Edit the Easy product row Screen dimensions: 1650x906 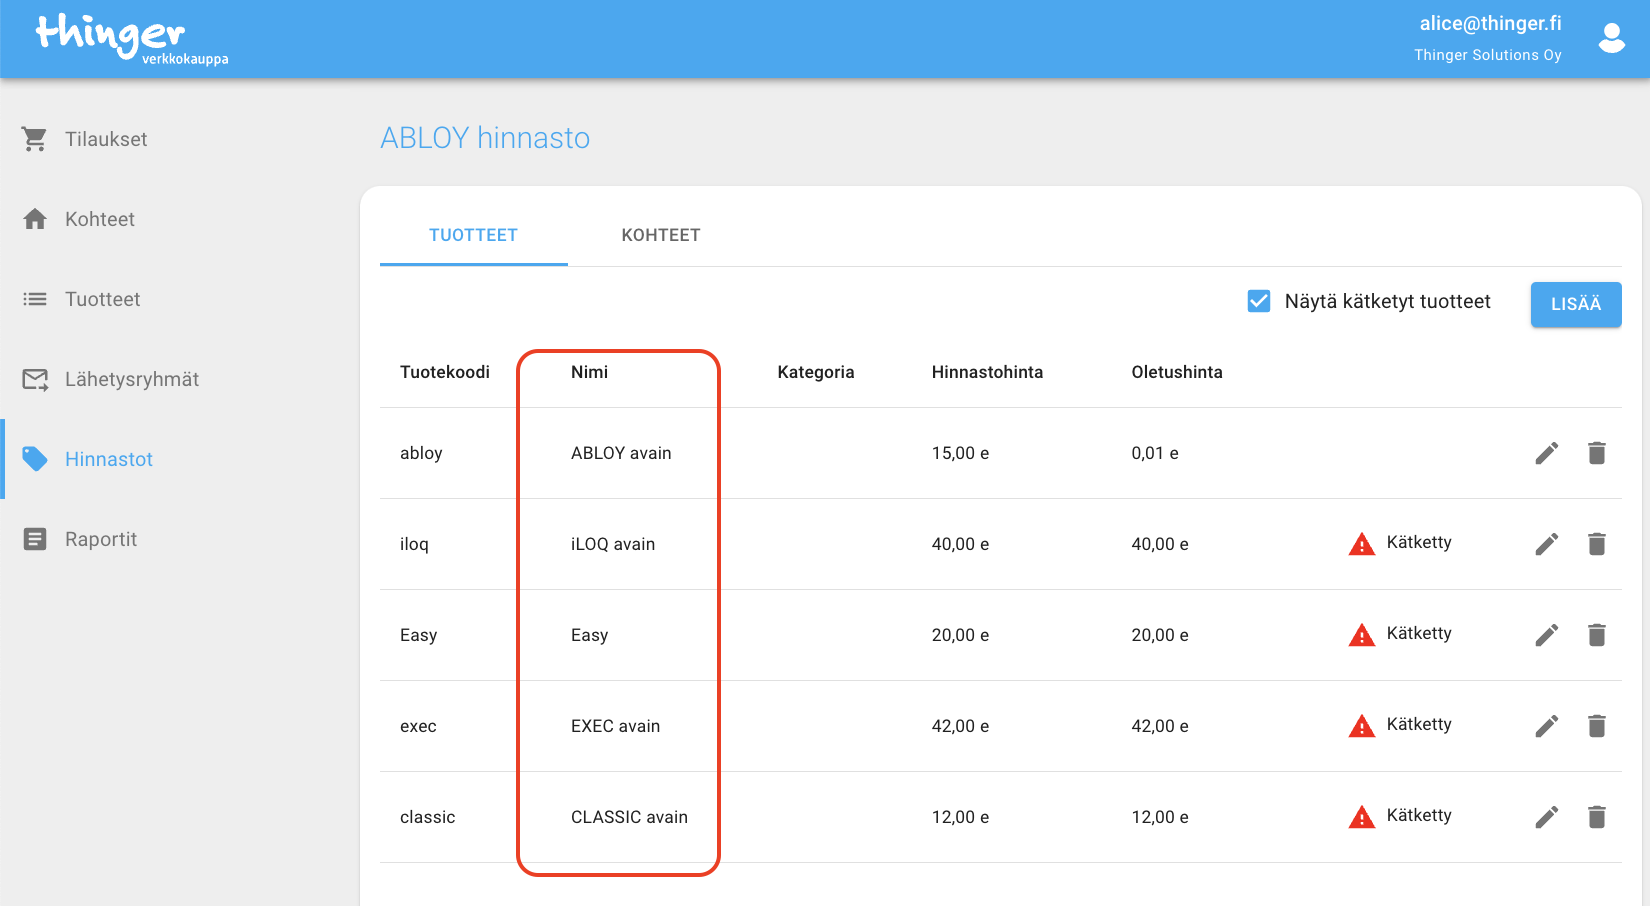1547,635
